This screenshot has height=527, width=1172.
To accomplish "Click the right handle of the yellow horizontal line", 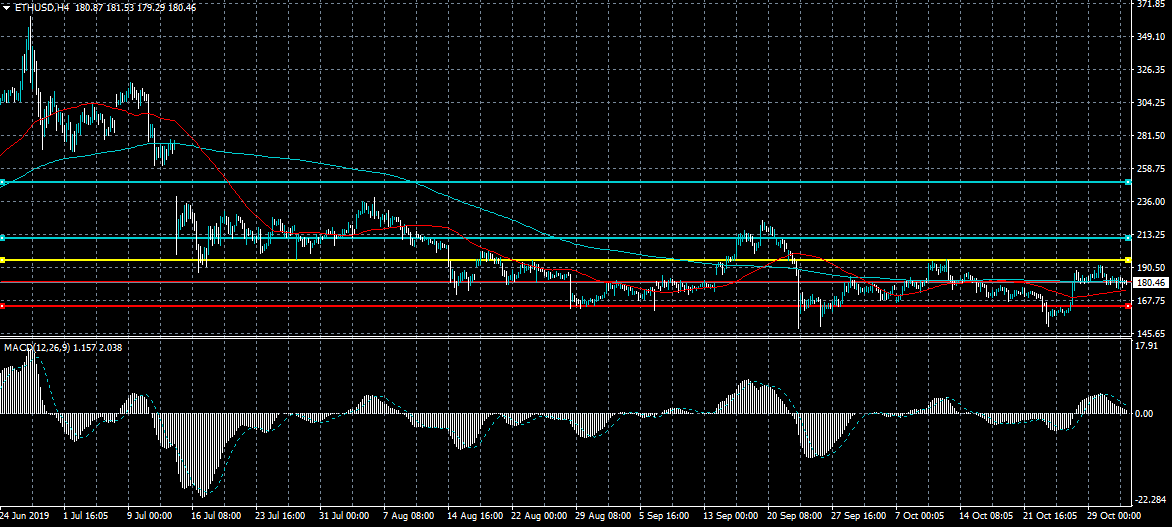I will (x=1127, y=260).
